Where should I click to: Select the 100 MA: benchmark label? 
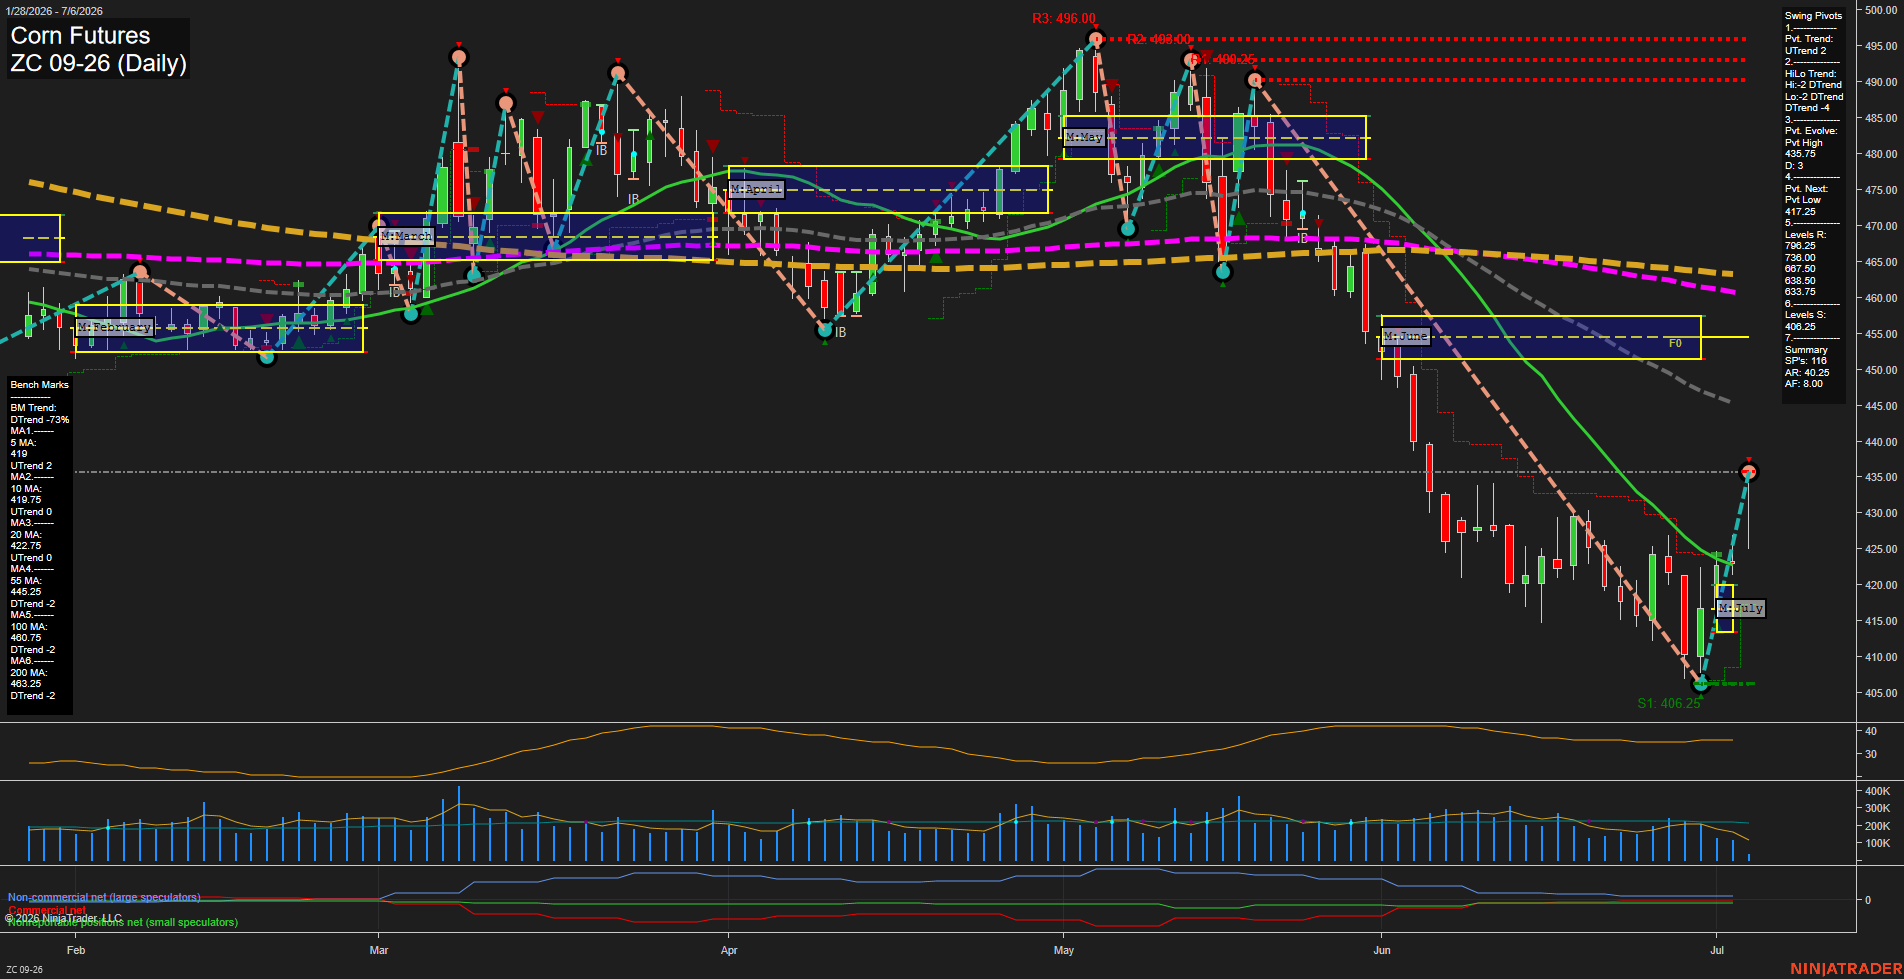28,627
